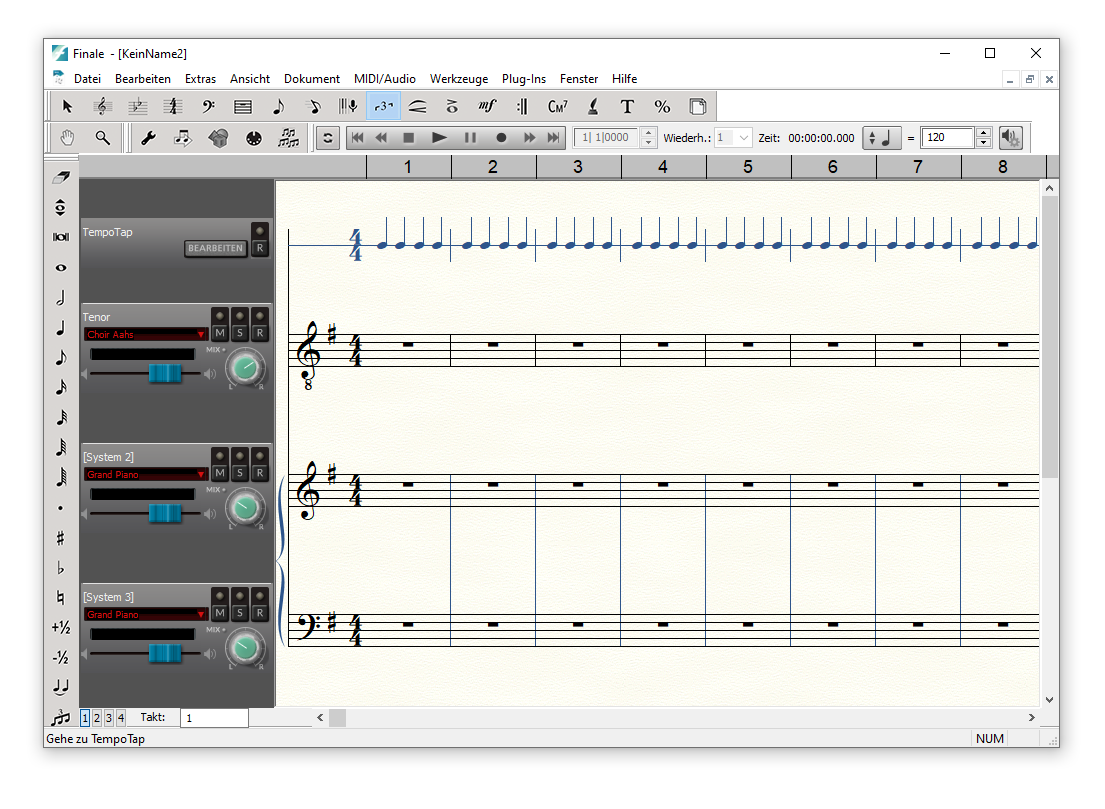
Task: Select the tie tool in the entry palette
Action: (x=61, y=686)
